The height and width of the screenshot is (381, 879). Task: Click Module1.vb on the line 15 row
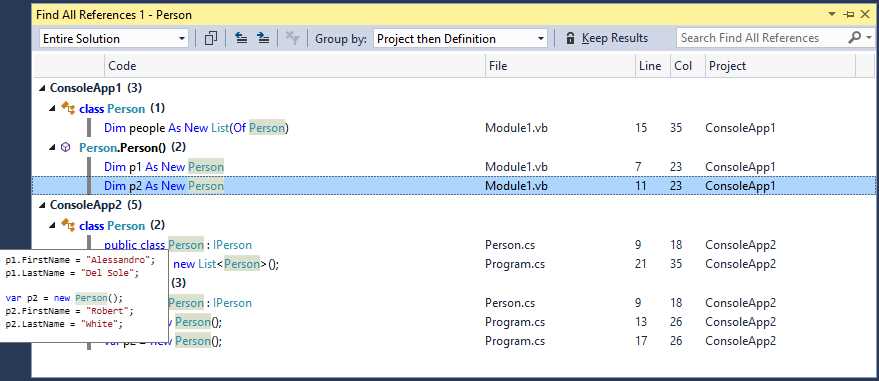516,128
